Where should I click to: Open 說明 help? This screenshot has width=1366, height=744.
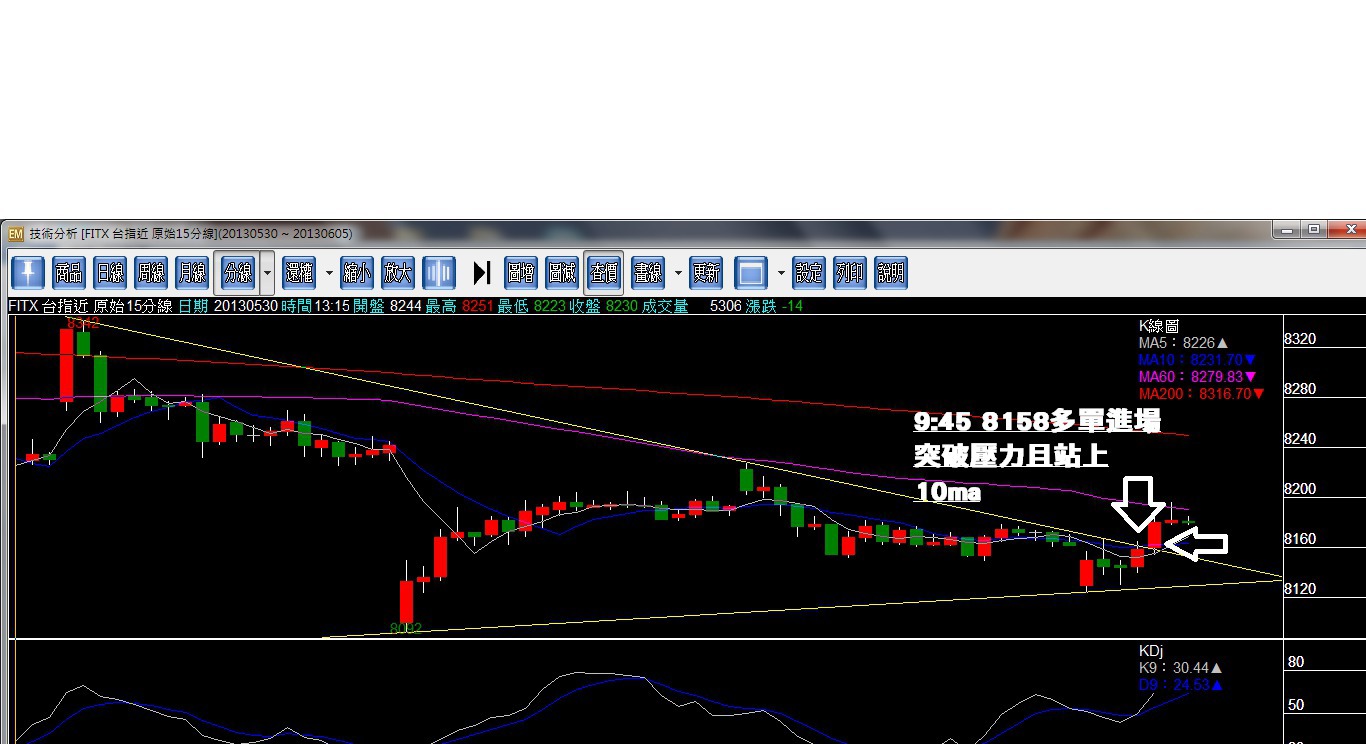pyautogui.click(x=891, y=272)
